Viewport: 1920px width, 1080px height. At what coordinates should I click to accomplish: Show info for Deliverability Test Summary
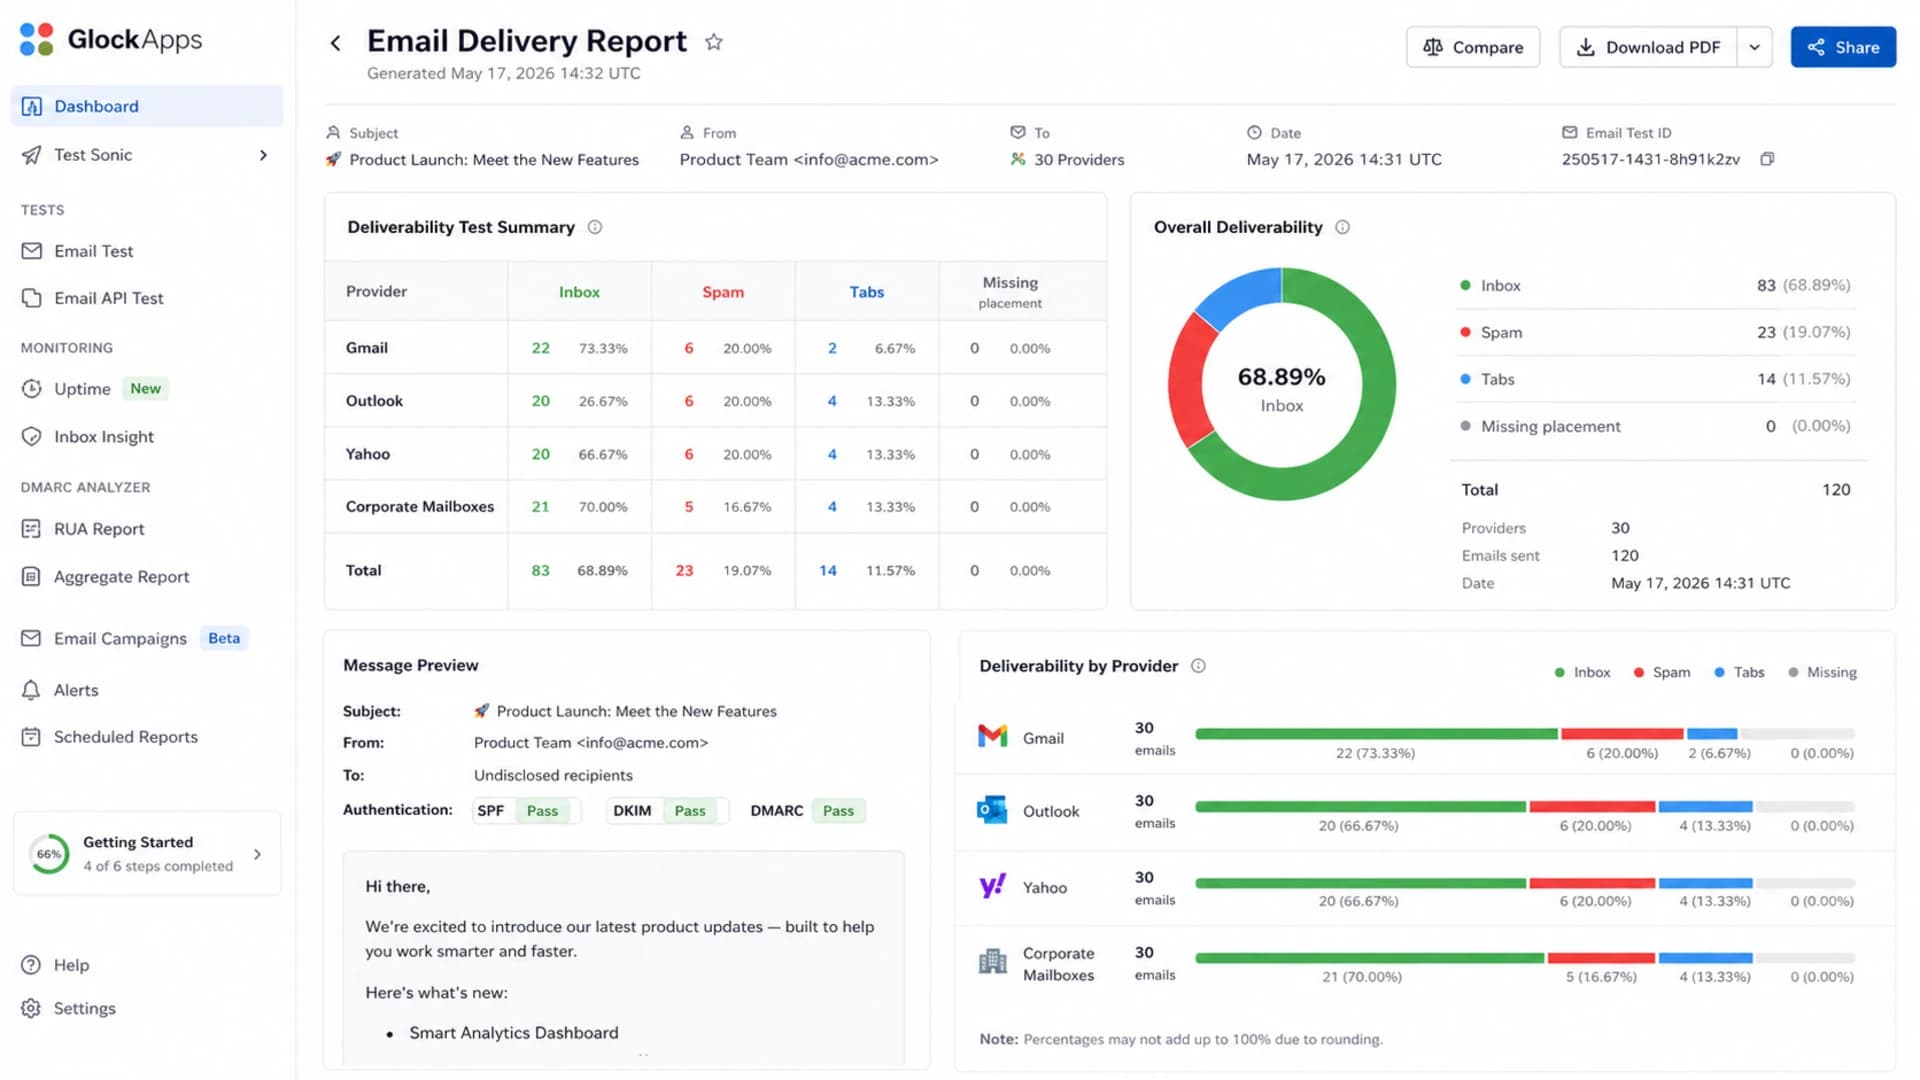click(595, 227)
